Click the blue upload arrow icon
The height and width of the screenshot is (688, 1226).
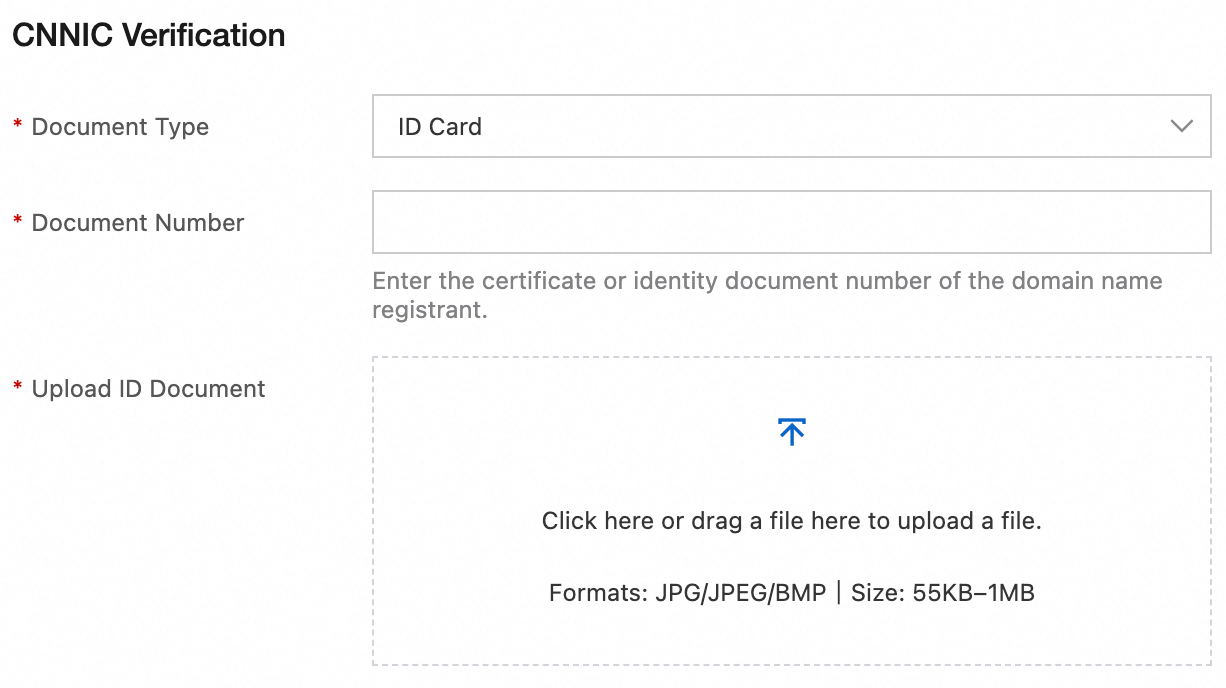coord(791,431)
